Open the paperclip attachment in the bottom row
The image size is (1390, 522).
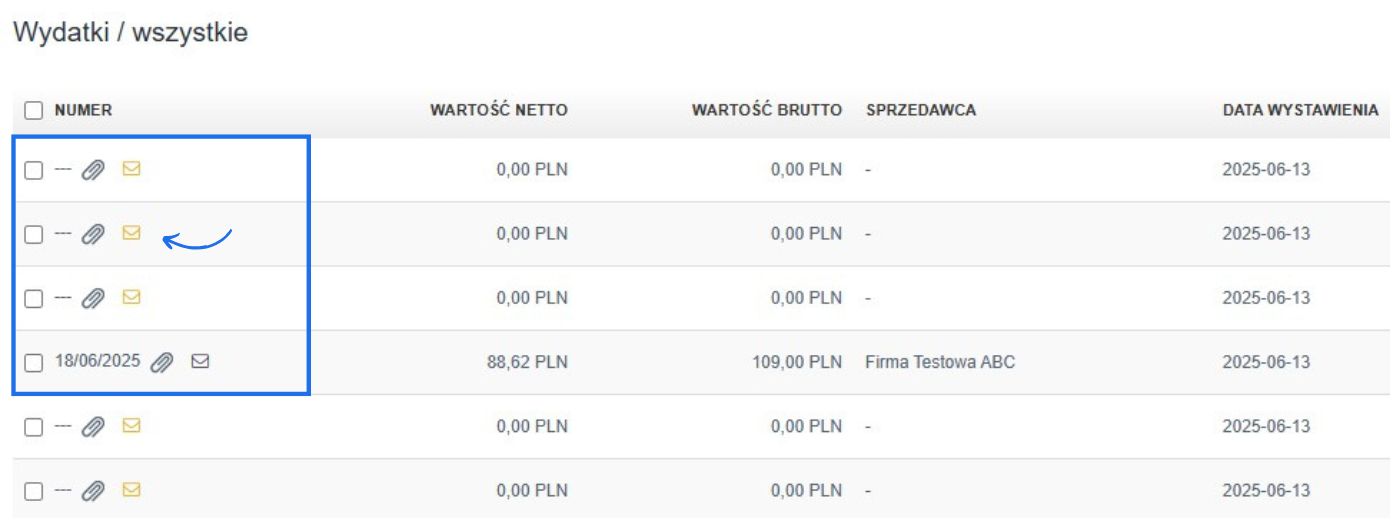coord(93,490)
